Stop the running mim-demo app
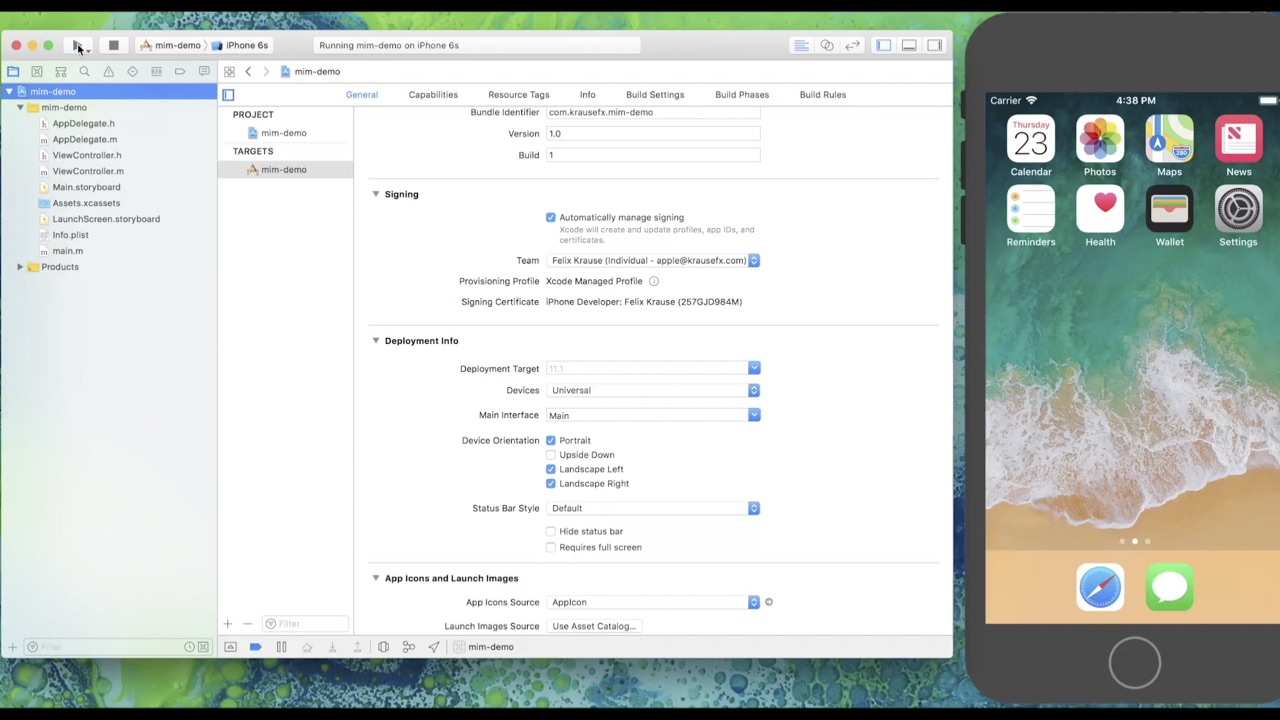Viewport: 1280px width, 720px height. pos(114,45)
